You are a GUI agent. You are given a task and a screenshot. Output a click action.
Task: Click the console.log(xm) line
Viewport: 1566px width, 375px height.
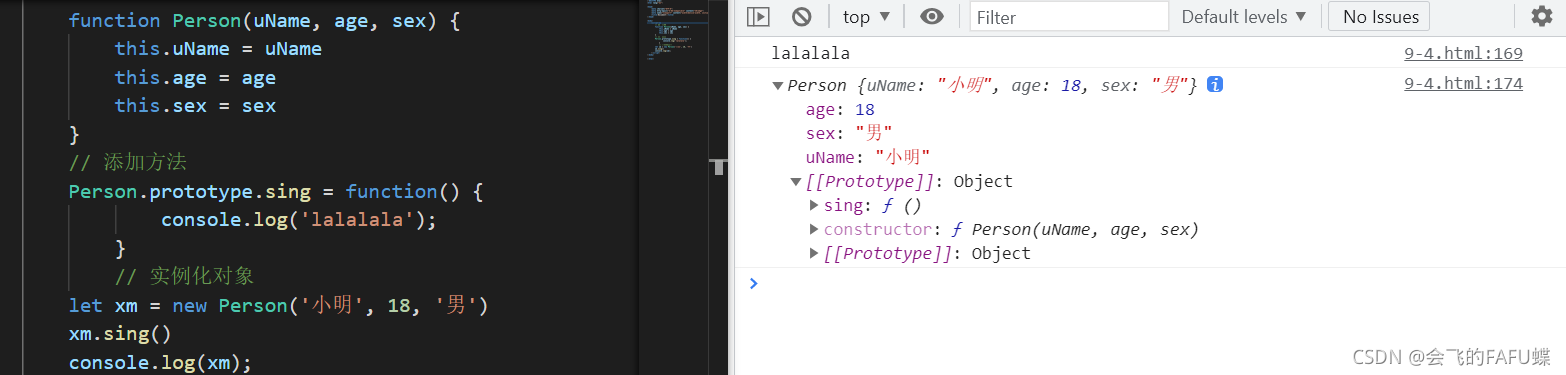[x=160, y=363]
